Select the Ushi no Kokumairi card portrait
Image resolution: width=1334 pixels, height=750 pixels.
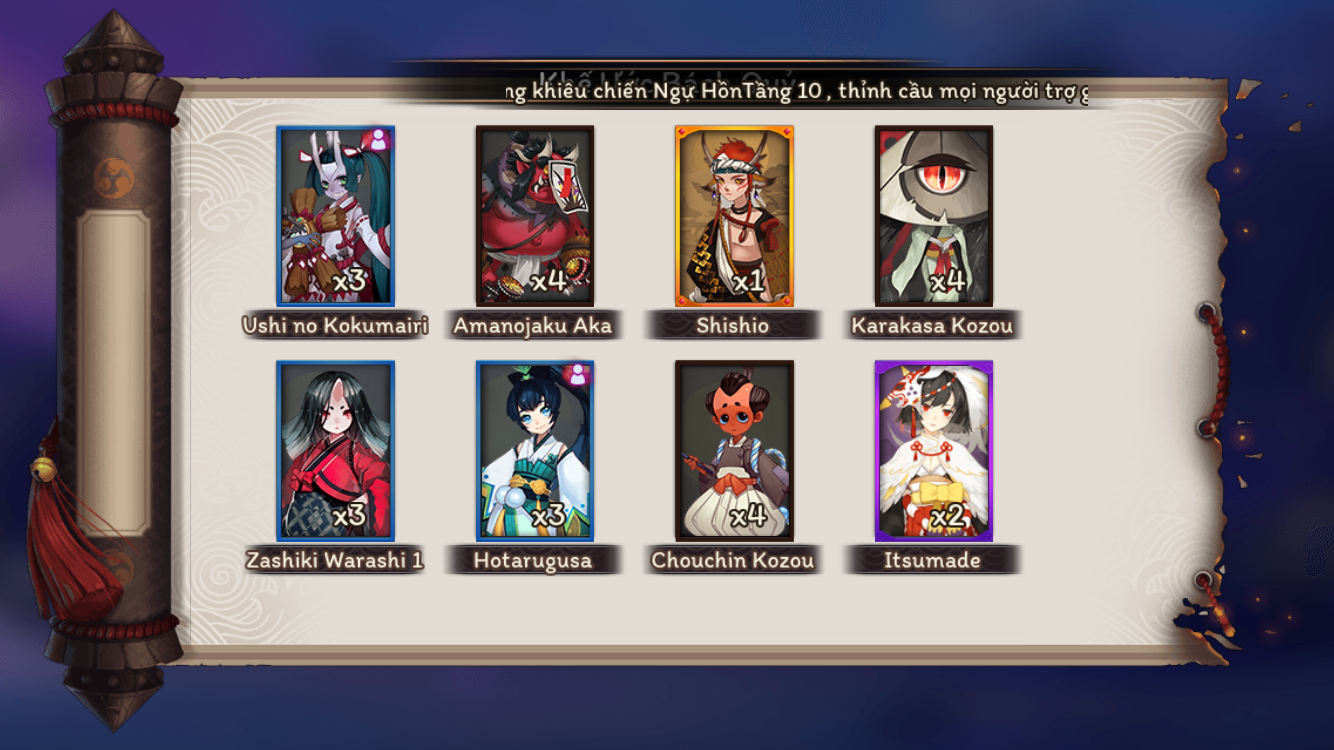[x=335, y=215]
